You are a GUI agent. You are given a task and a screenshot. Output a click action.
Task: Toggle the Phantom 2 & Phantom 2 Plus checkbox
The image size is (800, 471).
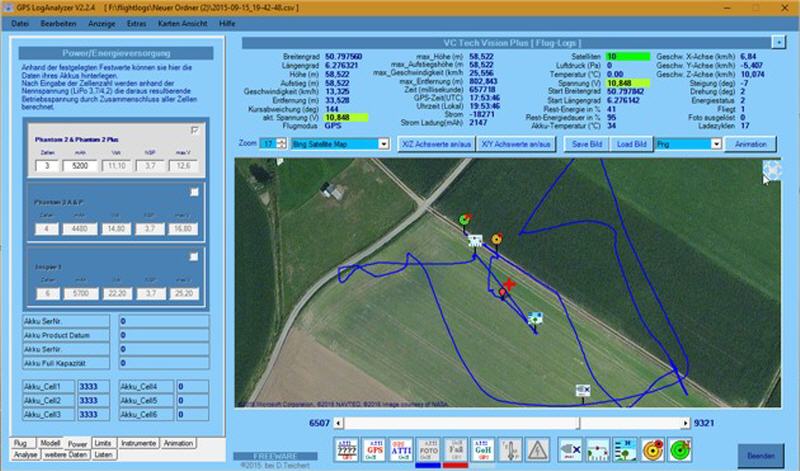coord(194,131)
